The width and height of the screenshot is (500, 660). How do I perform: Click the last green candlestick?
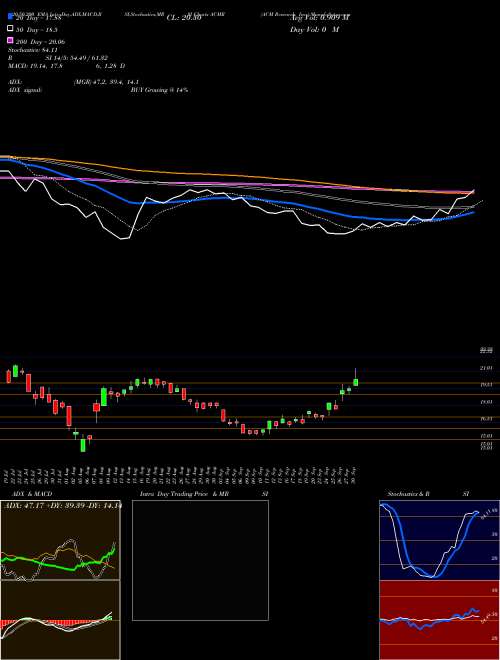[356, 382]
